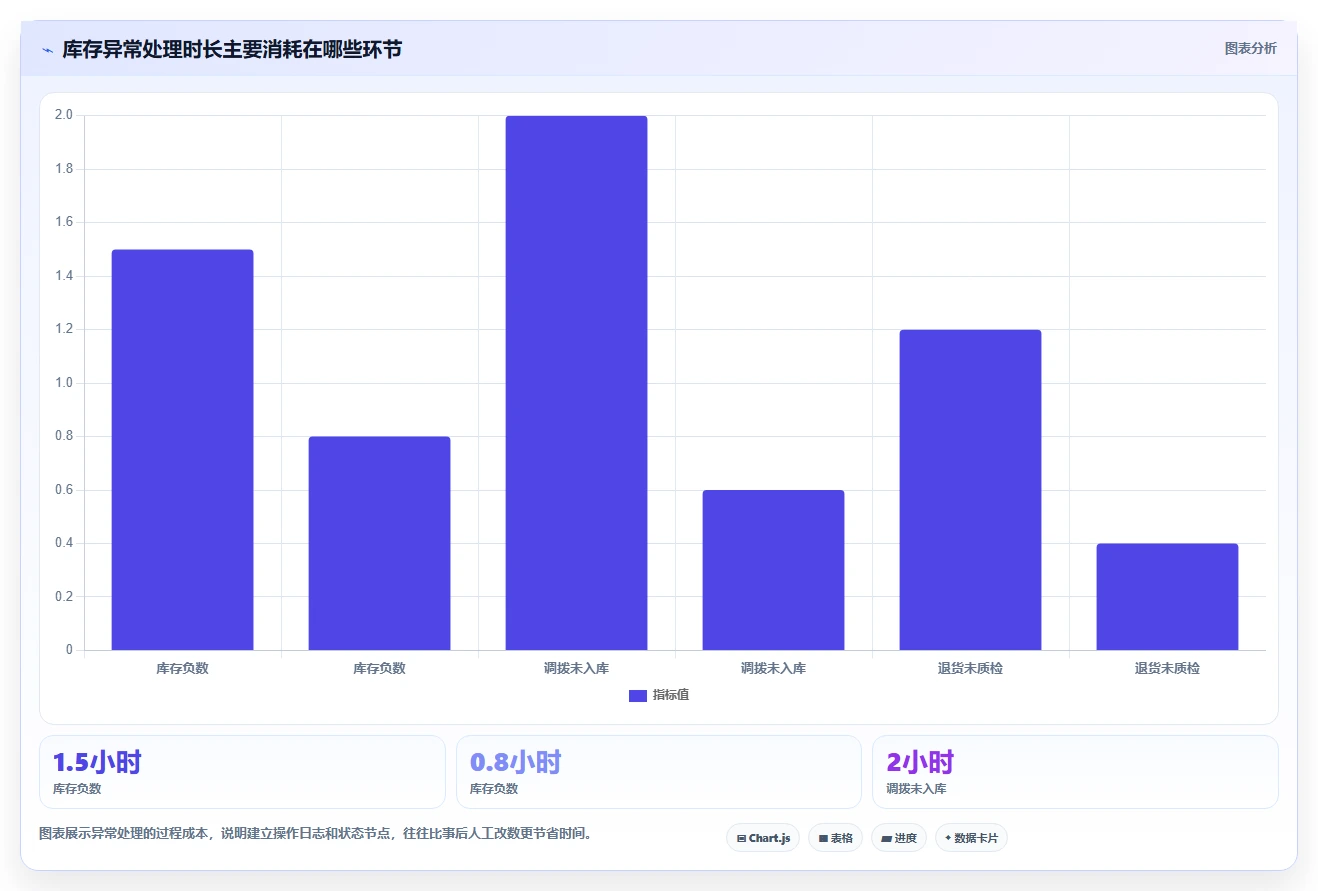
Task: Click x-axis label 调拨未入库 under the 2.0 bar
Action: (576, 668)
